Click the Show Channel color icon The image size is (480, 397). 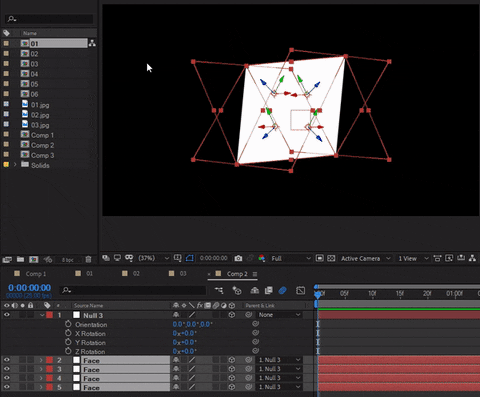point(262,258)
